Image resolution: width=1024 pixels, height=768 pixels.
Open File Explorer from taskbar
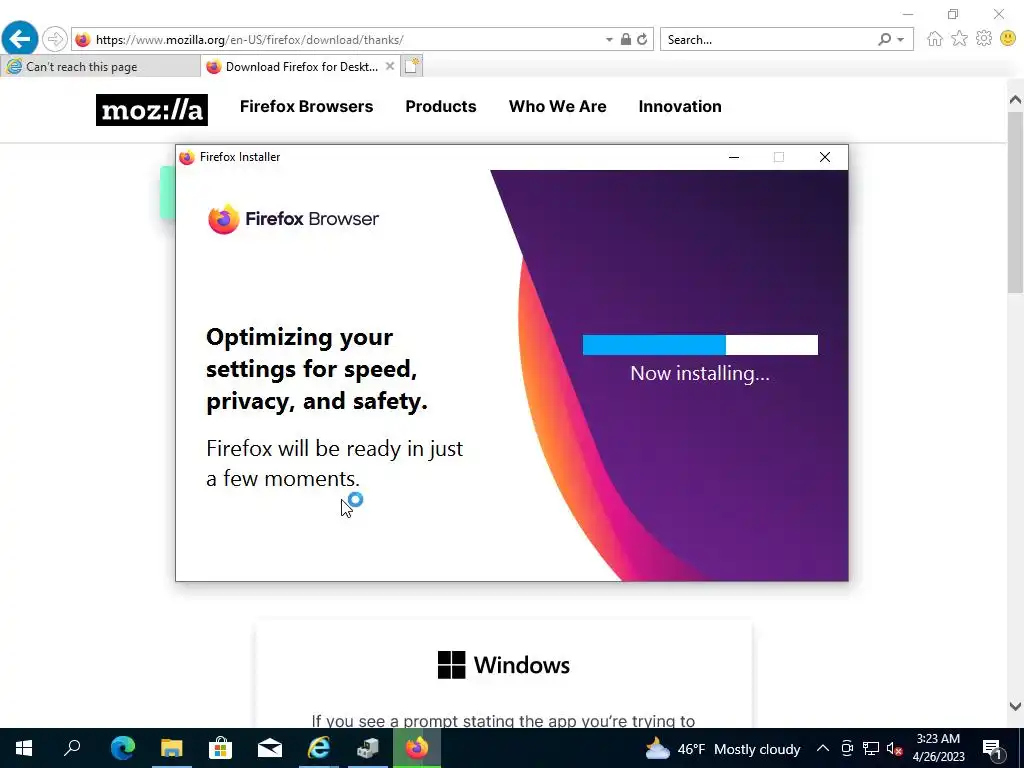click(x=172, y=748)
